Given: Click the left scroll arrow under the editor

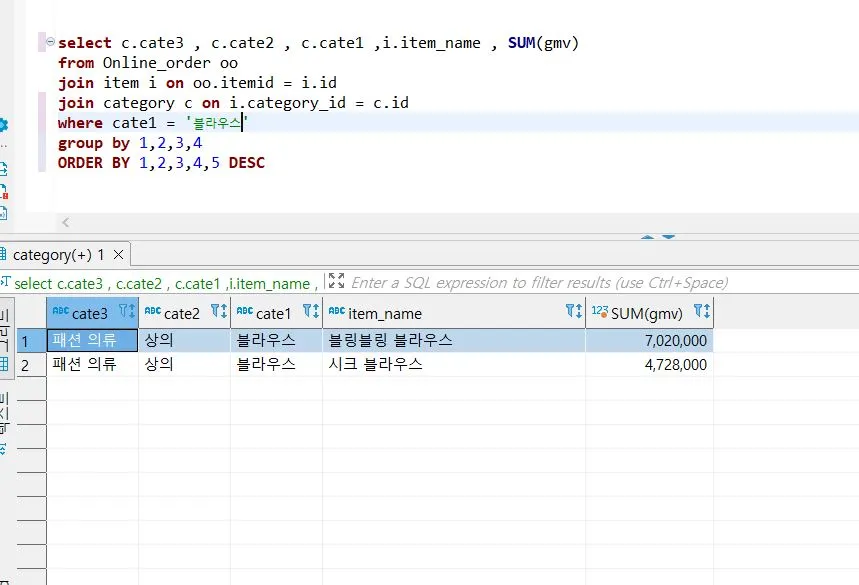Looking at the screenshot, I should [x=66, y=222].
